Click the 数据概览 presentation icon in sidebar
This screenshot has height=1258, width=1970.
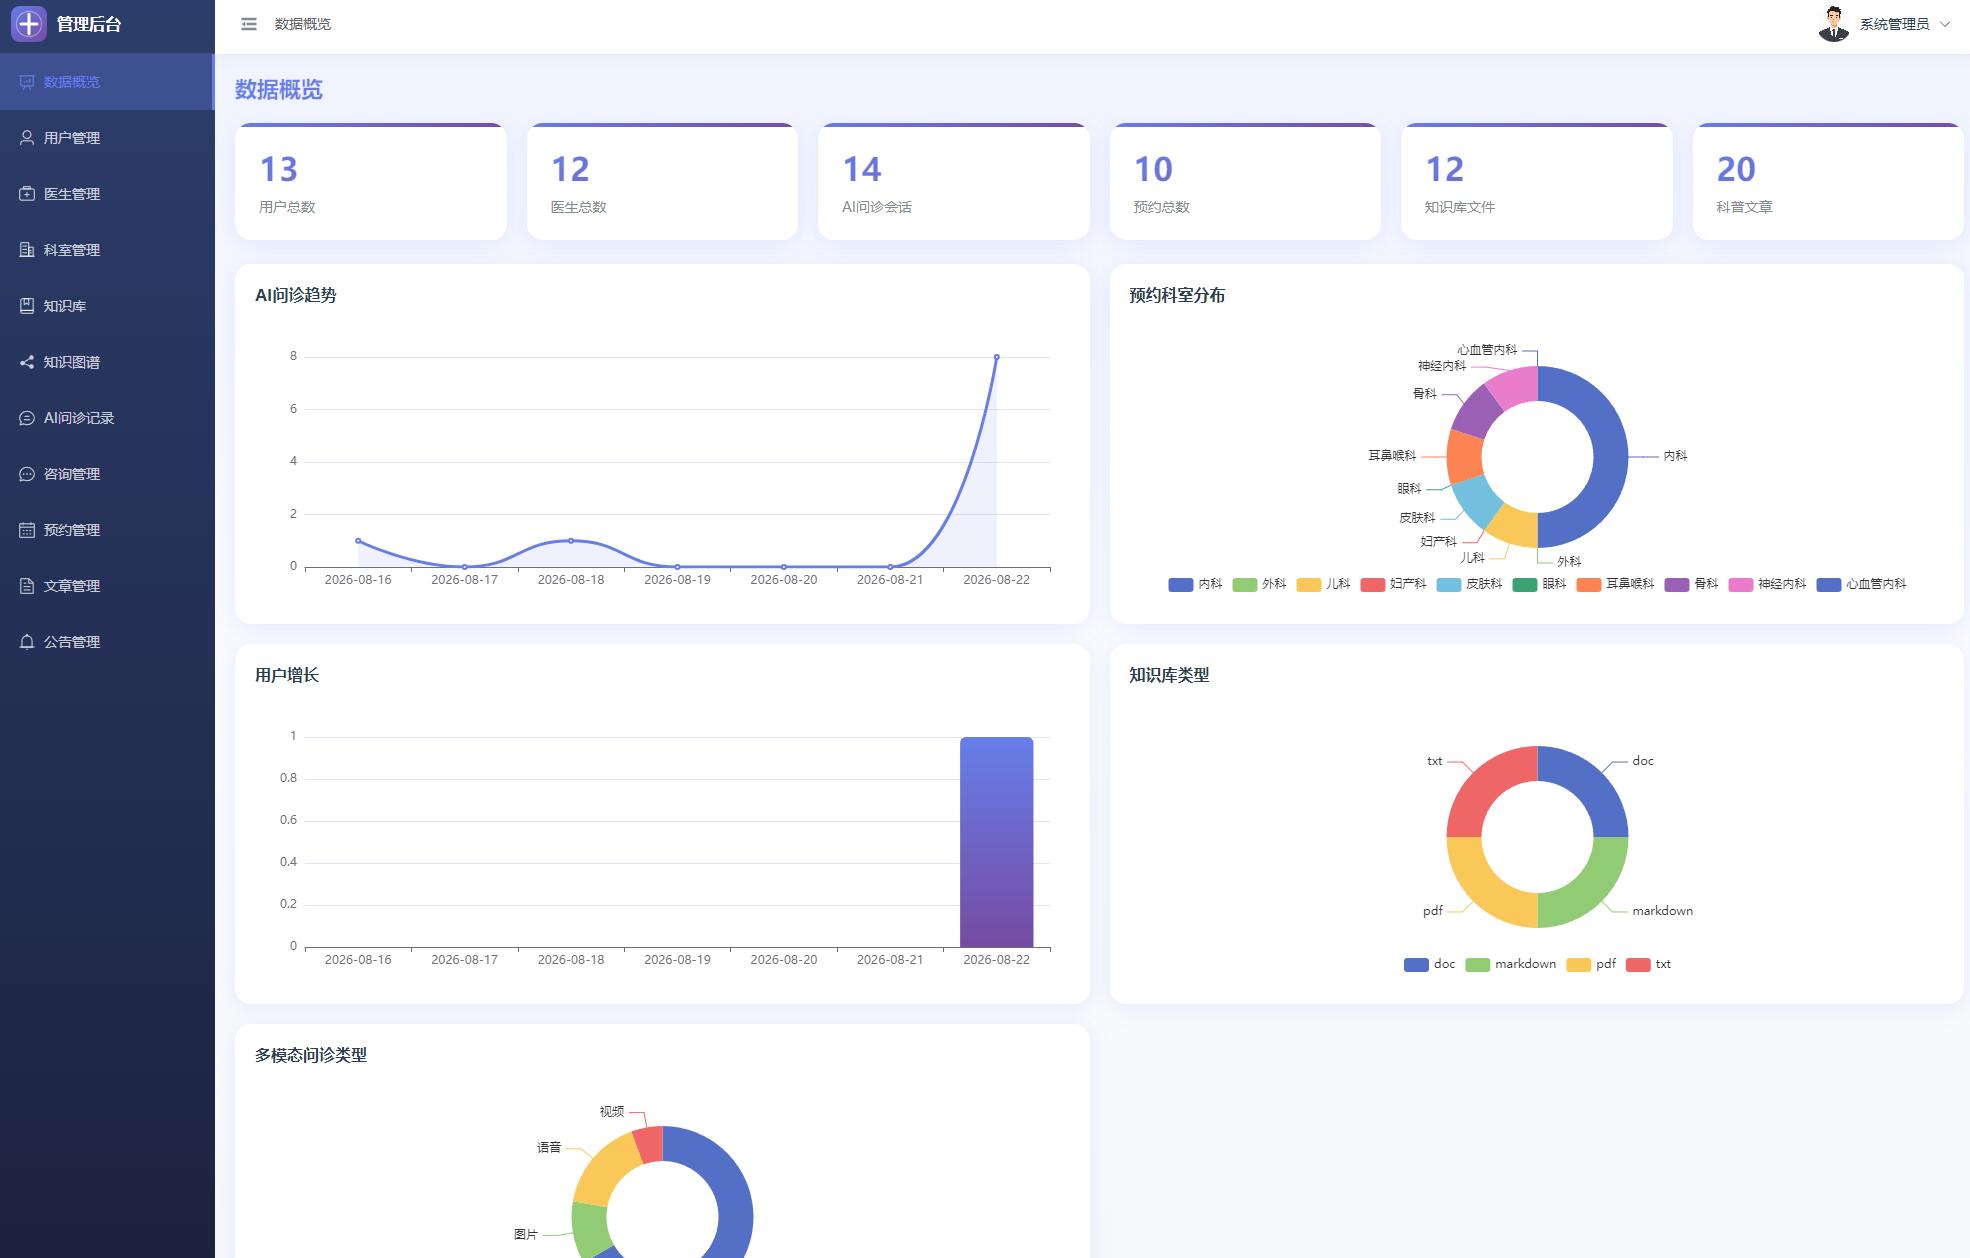[x=27, y=82]
